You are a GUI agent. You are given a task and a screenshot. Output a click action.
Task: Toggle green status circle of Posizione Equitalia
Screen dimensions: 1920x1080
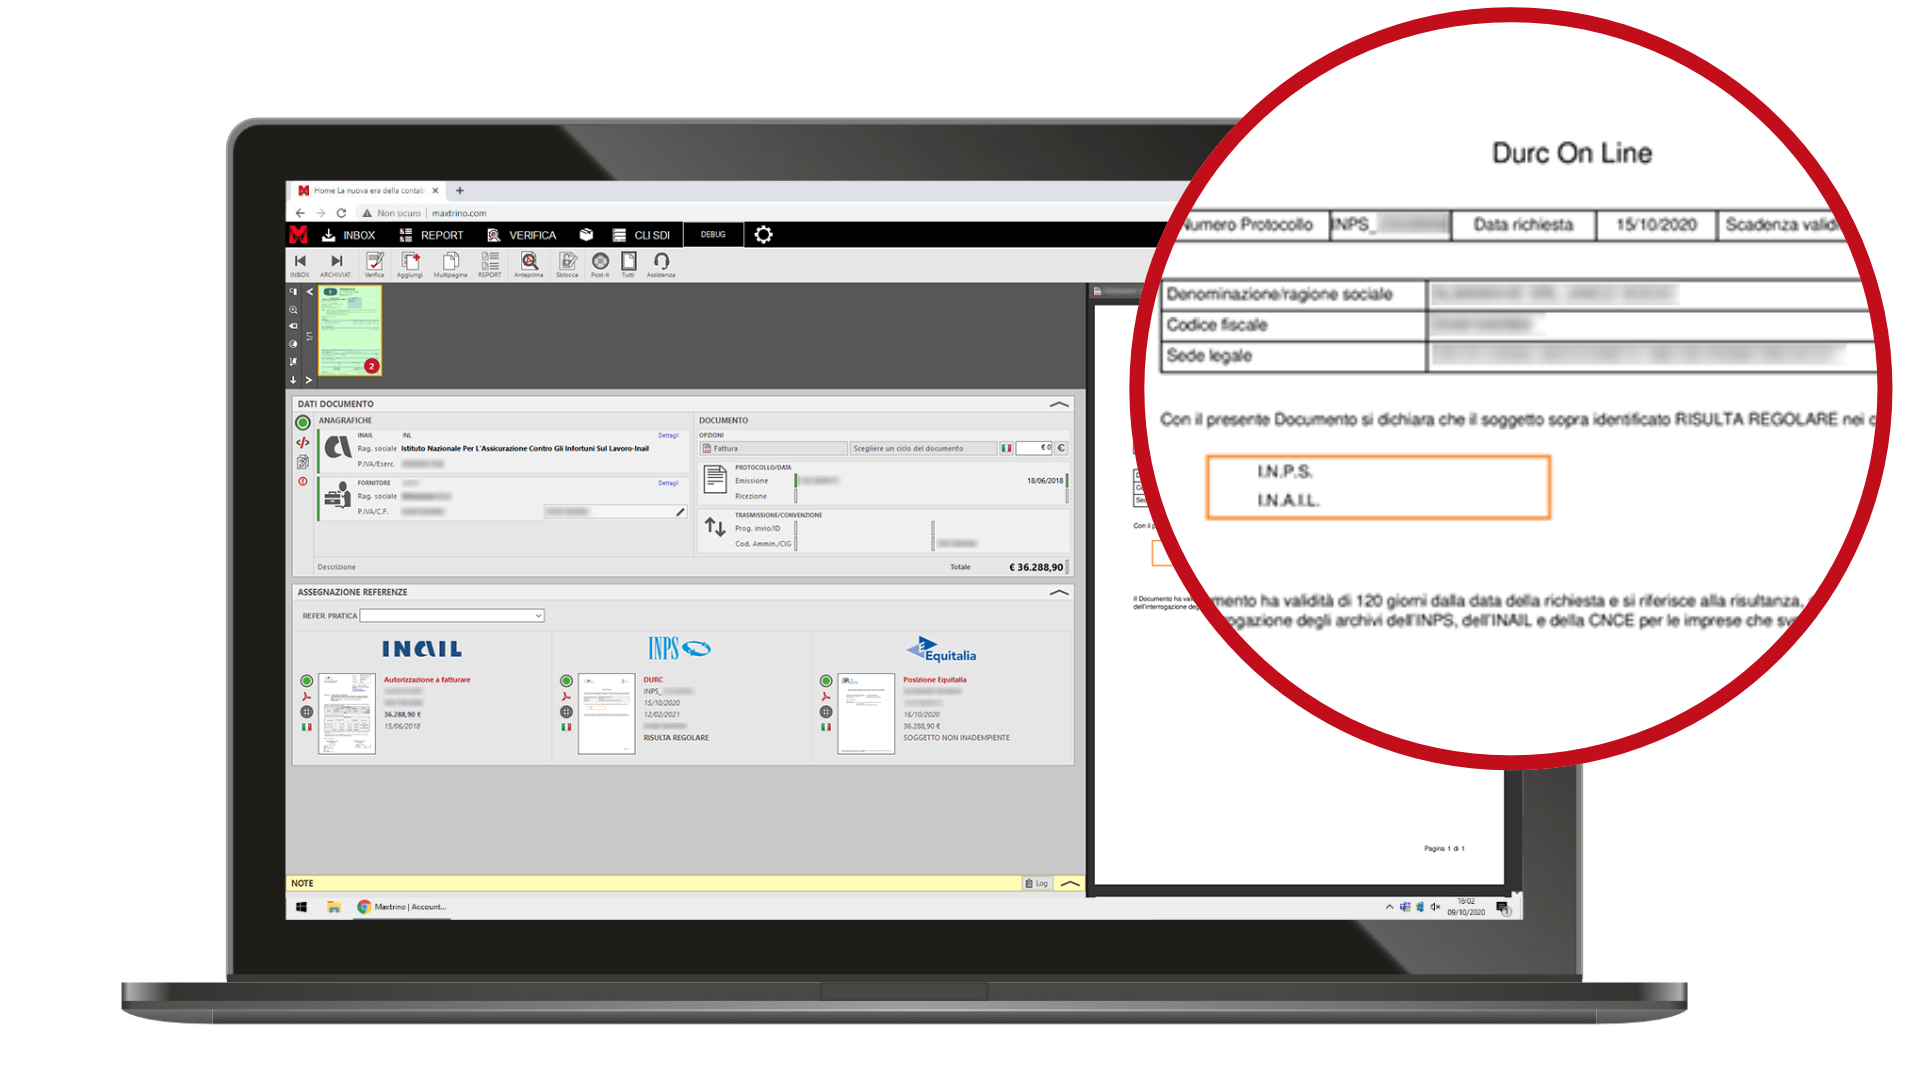tap(826, 681)
